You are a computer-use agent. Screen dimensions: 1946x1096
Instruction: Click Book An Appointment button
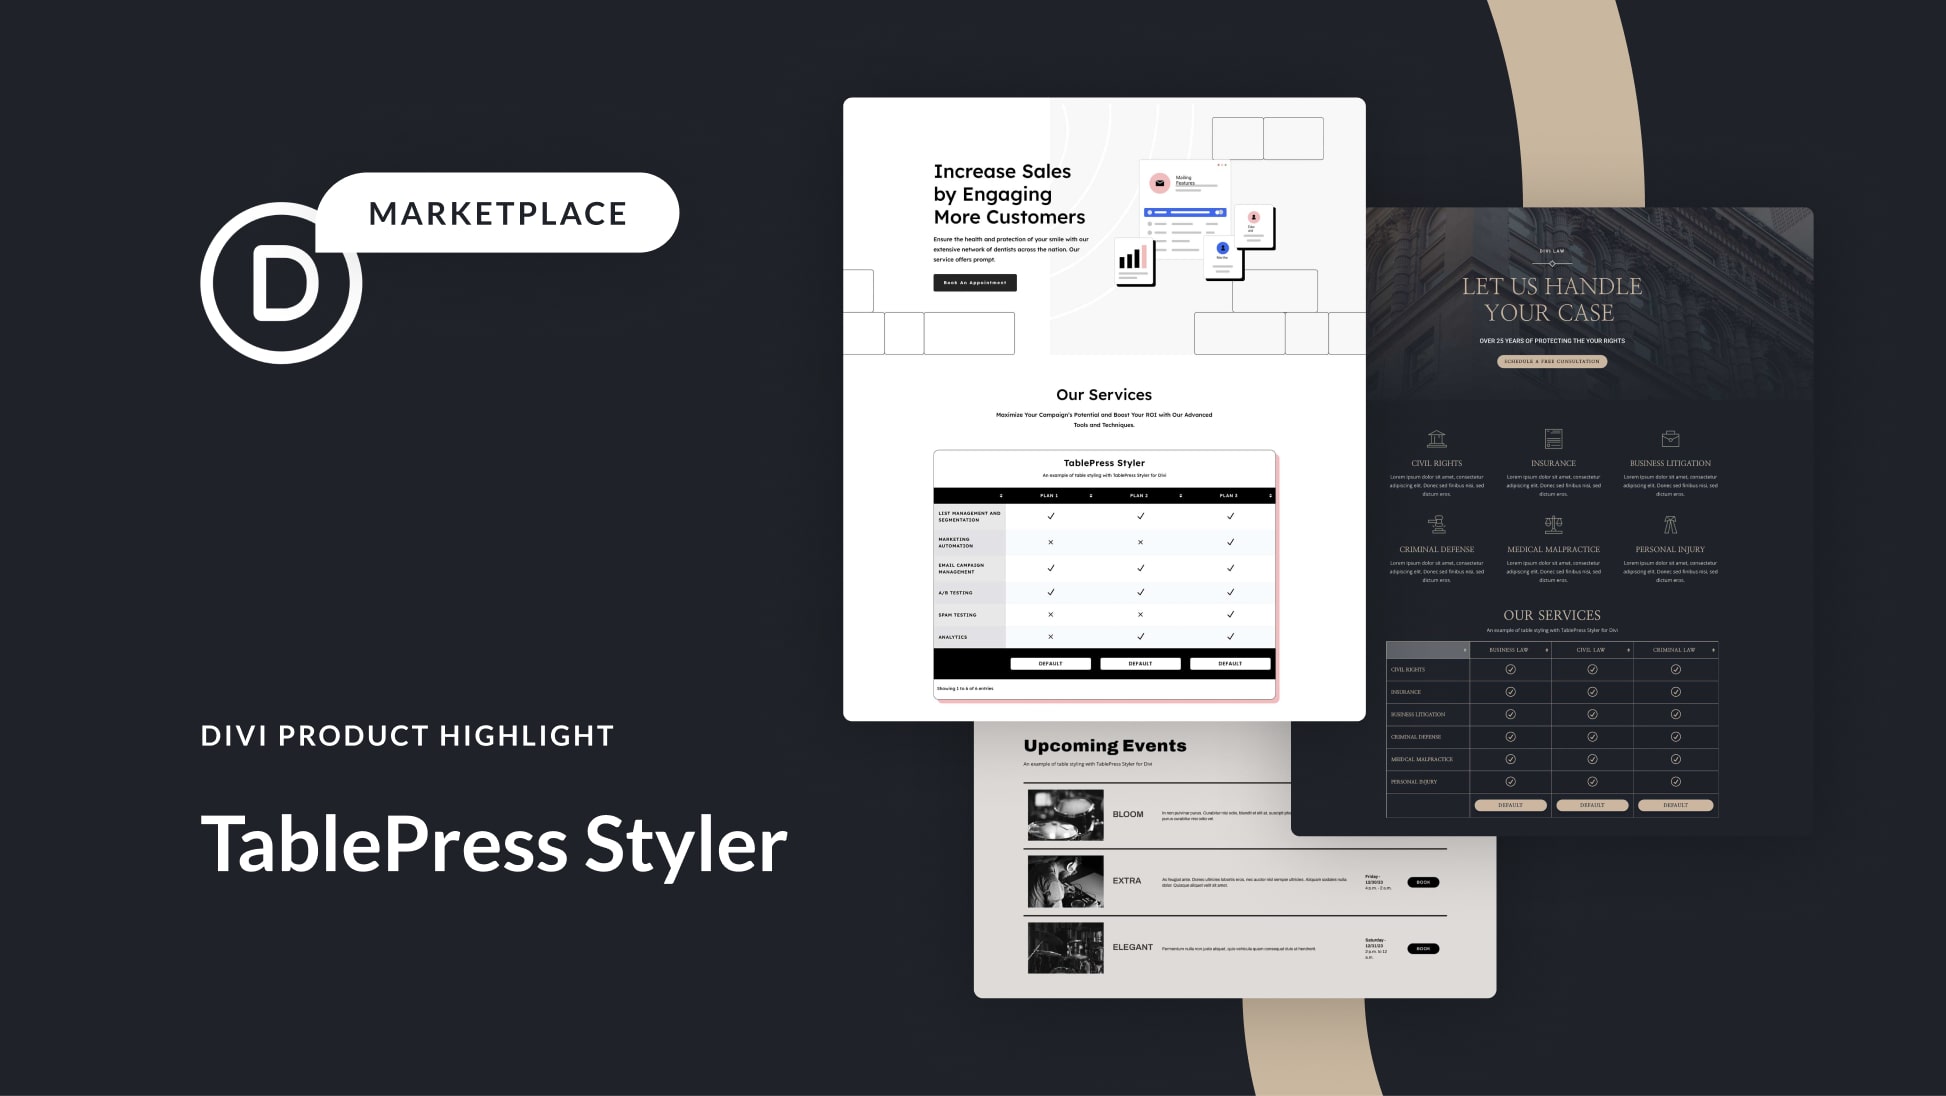tap(970, 282)
